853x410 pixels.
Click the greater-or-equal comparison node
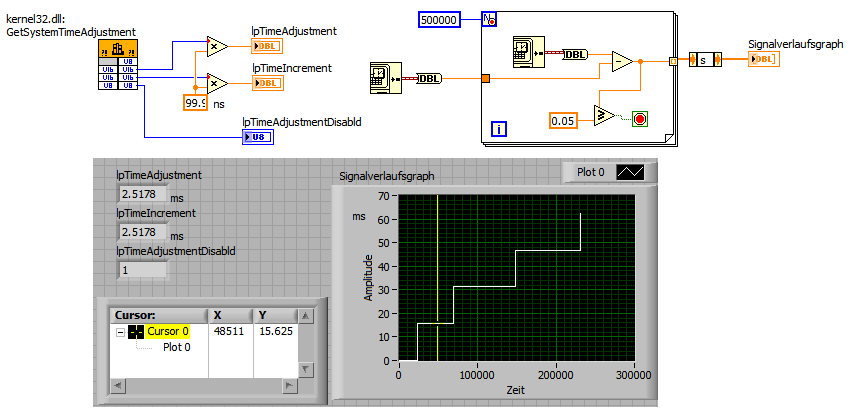(604, 116)
